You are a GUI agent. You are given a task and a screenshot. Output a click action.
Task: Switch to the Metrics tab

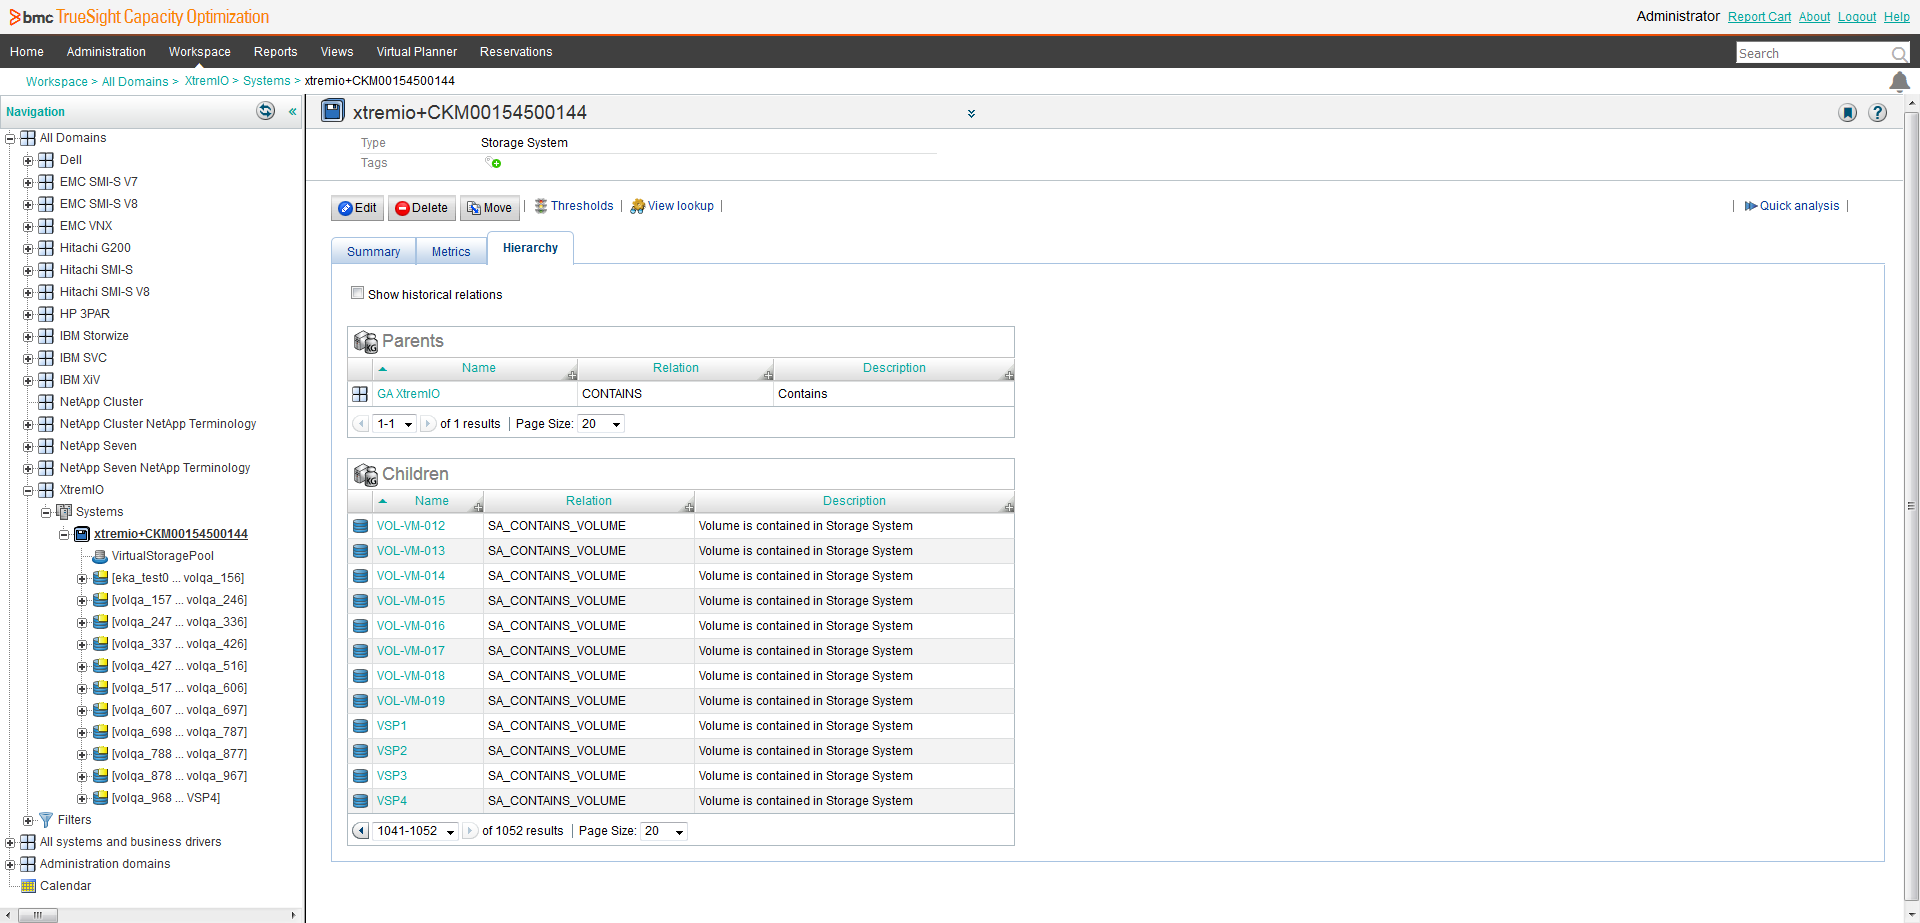pos(451,252)
